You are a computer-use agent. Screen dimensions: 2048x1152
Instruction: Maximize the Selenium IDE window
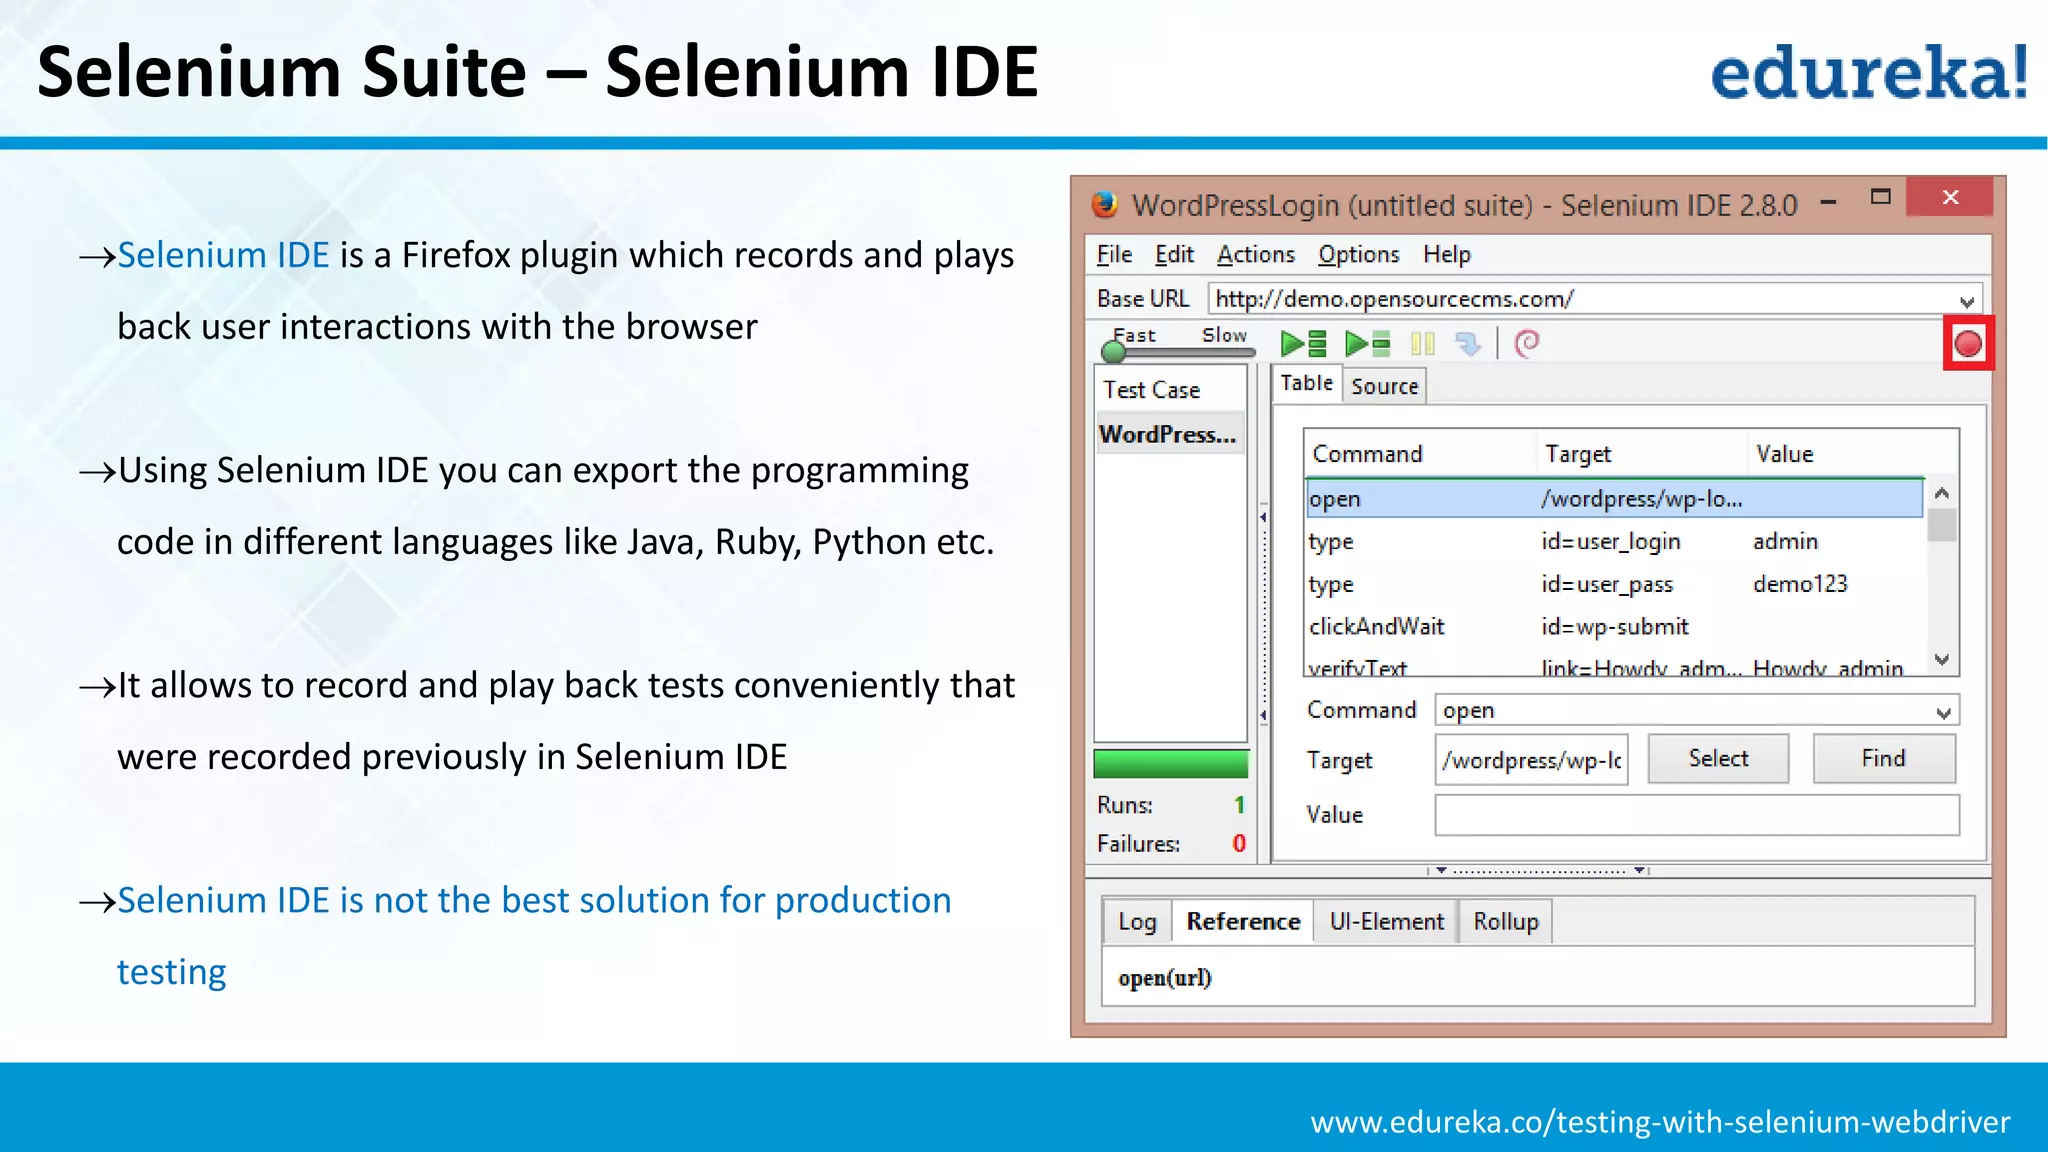click(1880, 197)
